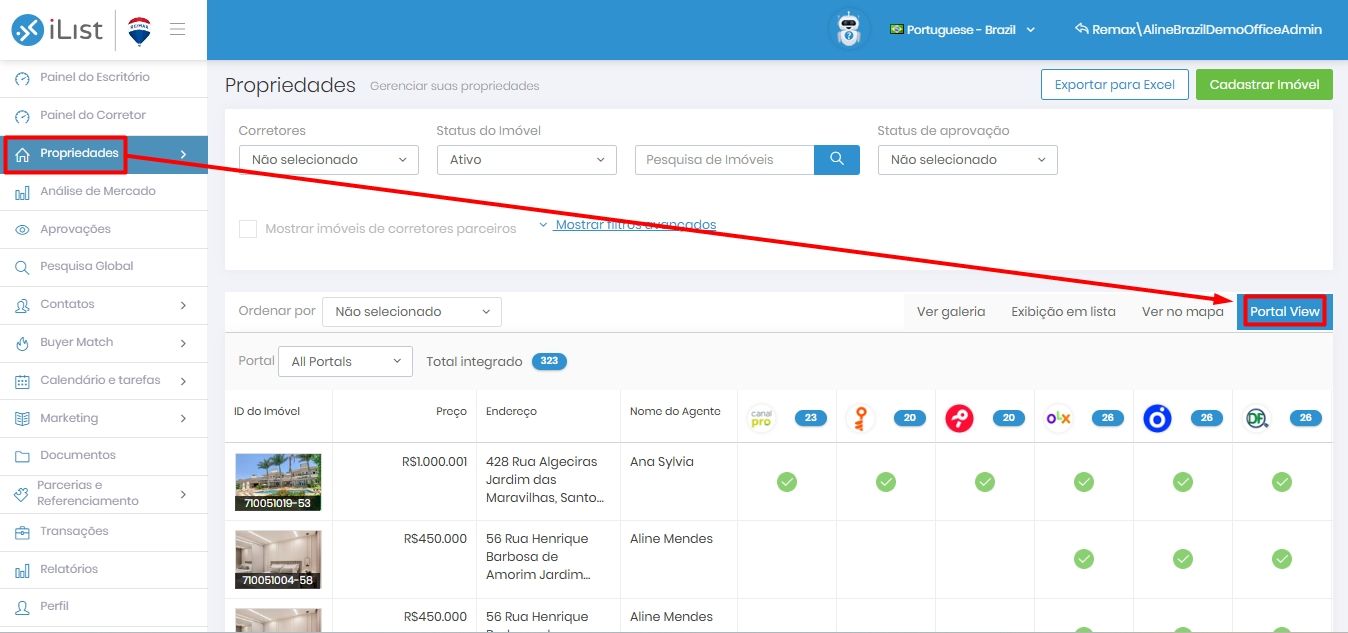Click the RE/MAX balloon logo
Viewport: 1348px width, 633px height.
(139, 31)
